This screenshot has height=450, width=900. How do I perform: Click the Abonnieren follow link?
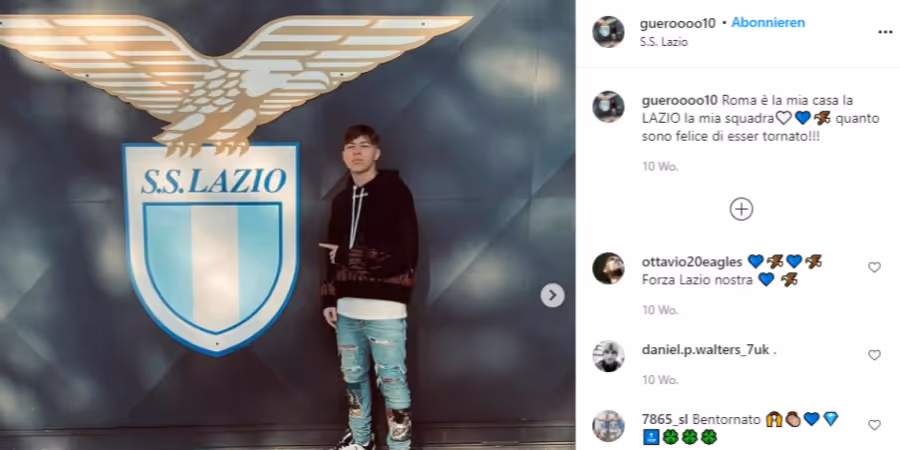coord(768,23)
